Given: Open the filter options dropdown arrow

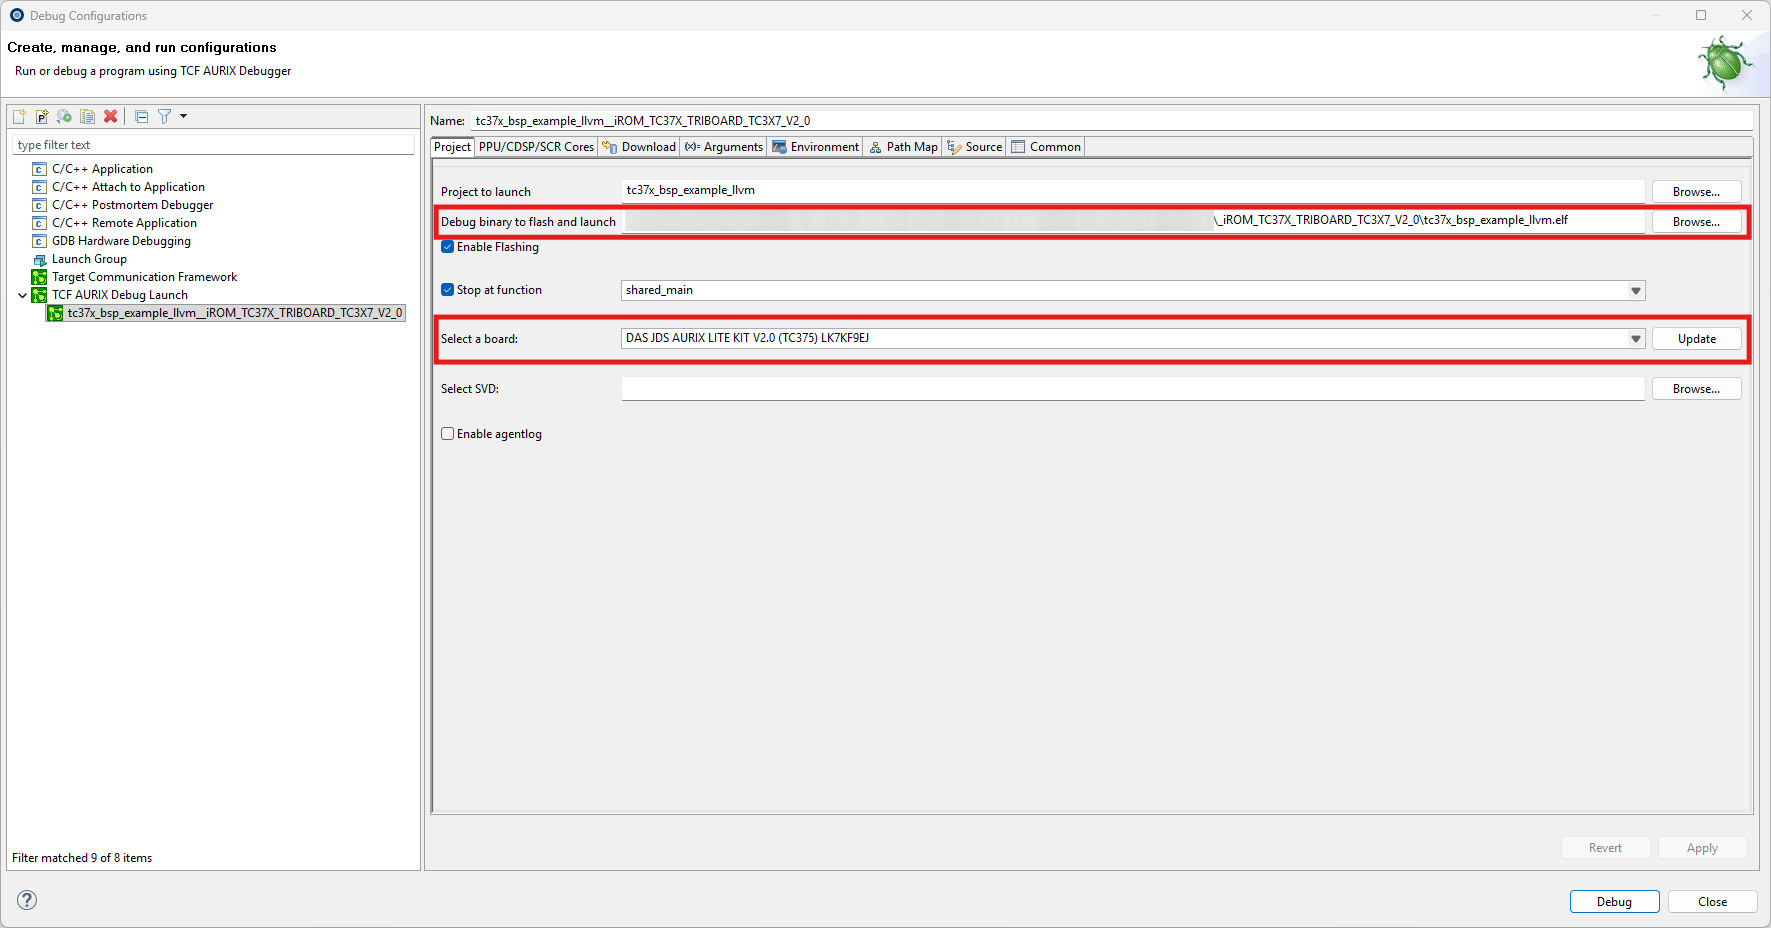Looking at the screenshot, I should (x=183, y=117).
